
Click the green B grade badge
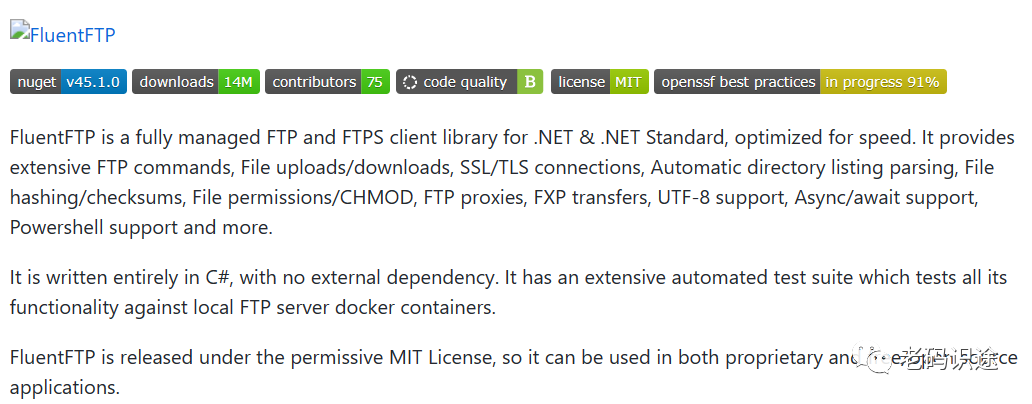click(x=530, y=82)
